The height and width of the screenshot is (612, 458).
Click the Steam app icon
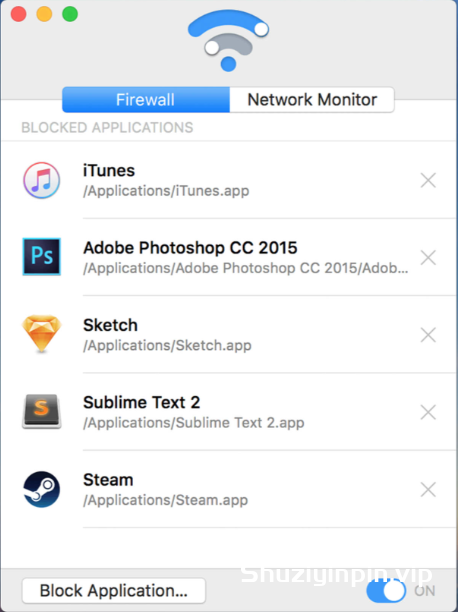pos(41,489)
